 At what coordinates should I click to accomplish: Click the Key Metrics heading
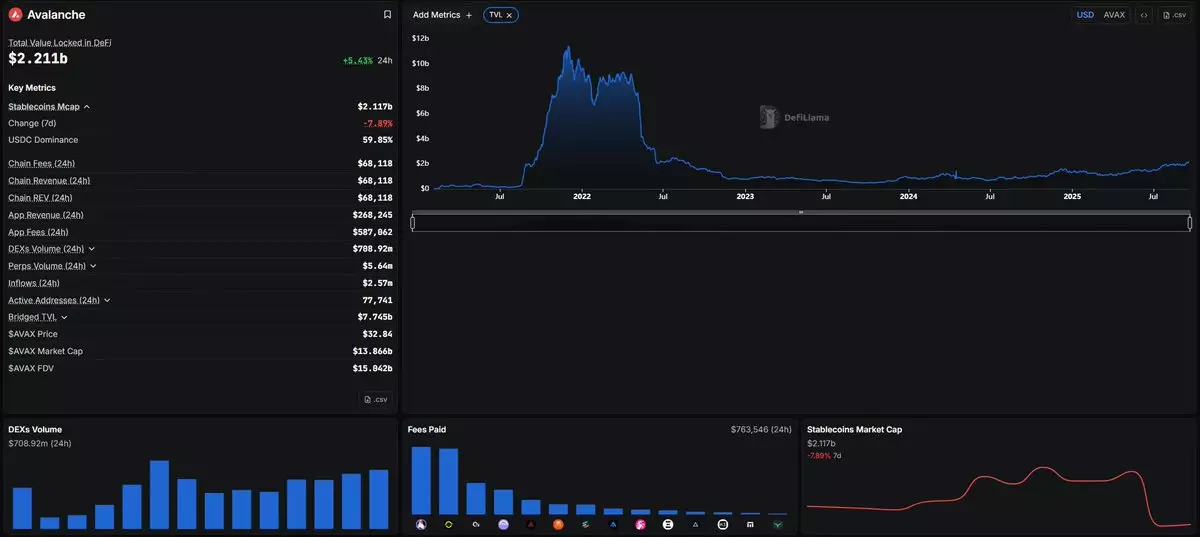pos(32,88)
